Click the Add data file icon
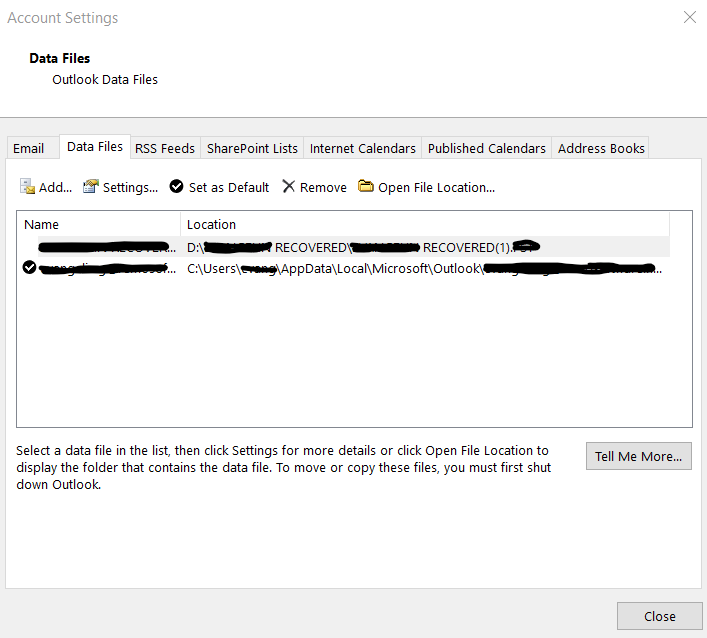Image resolution: width=707 pixels, height=638 pixels. pos(28,187)
